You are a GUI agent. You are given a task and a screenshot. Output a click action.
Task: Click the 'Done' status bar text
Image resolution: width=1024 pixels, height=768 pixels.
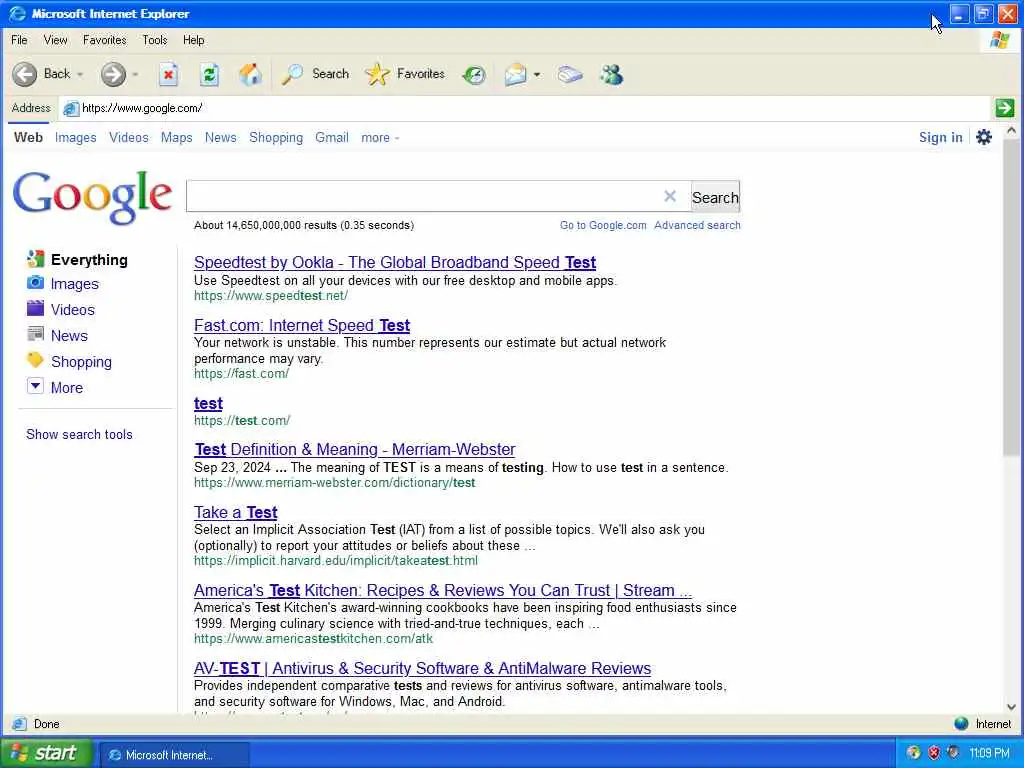tap(46, 724)
